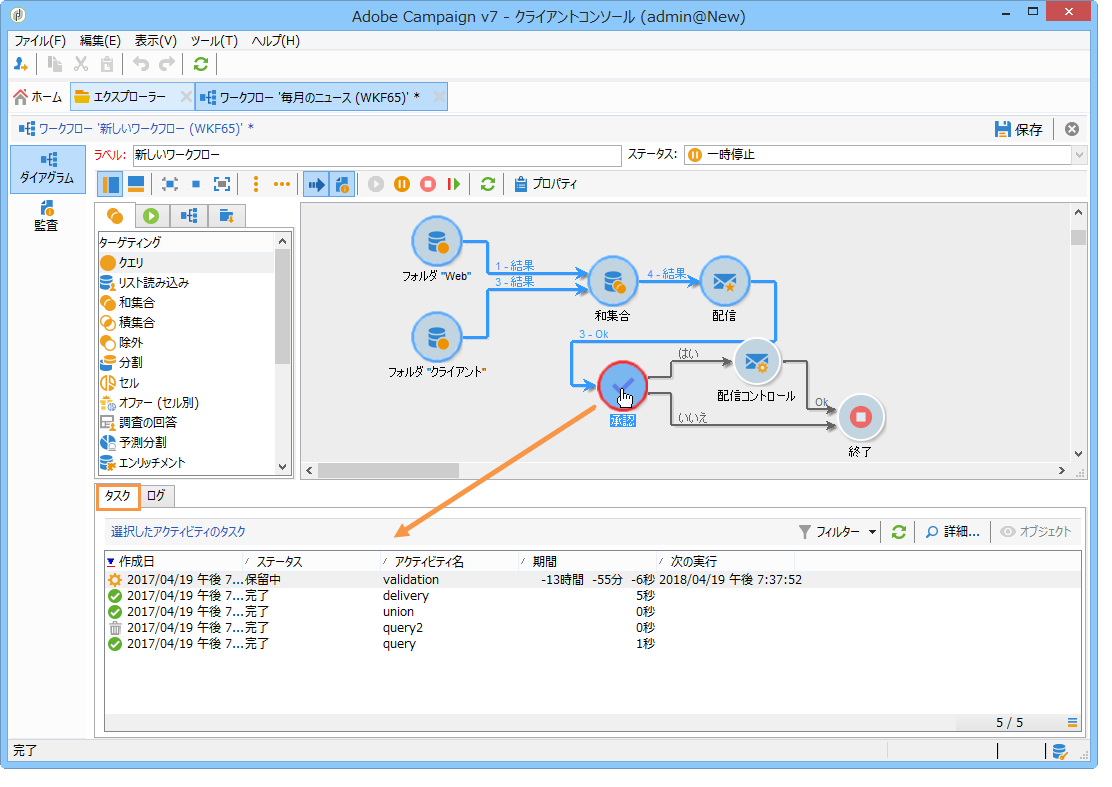Click the 配信 delivery activity node

[725, 282]
